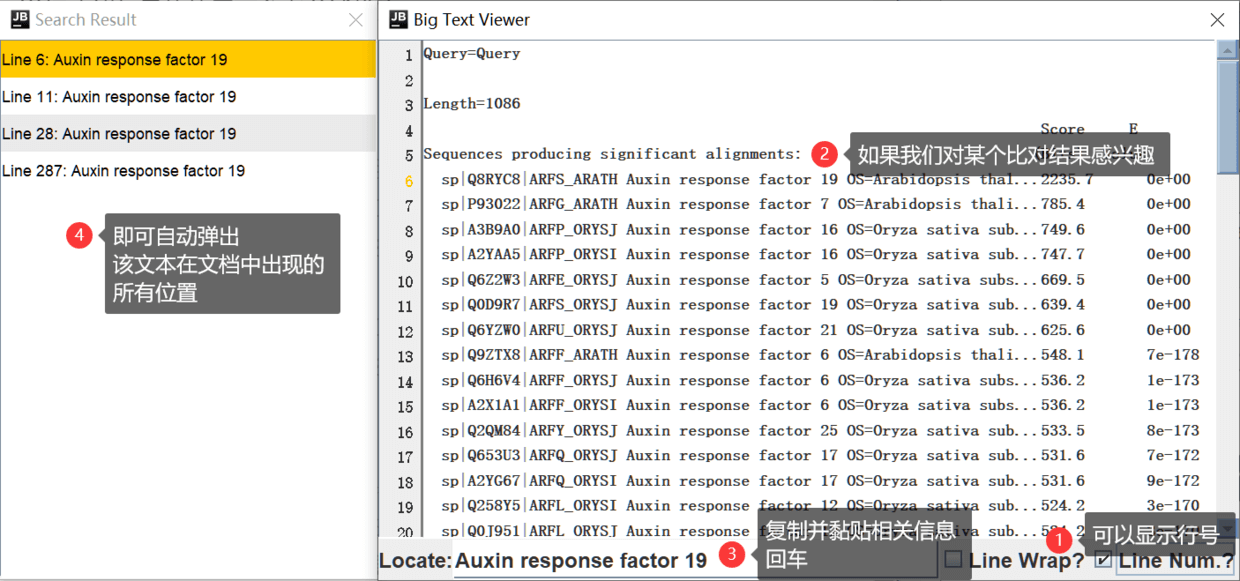The width and height of the screenshot is (1240, 581).
Task: Click the JB icon in Big Text Viewer title bar
Action: pos(398,19)
